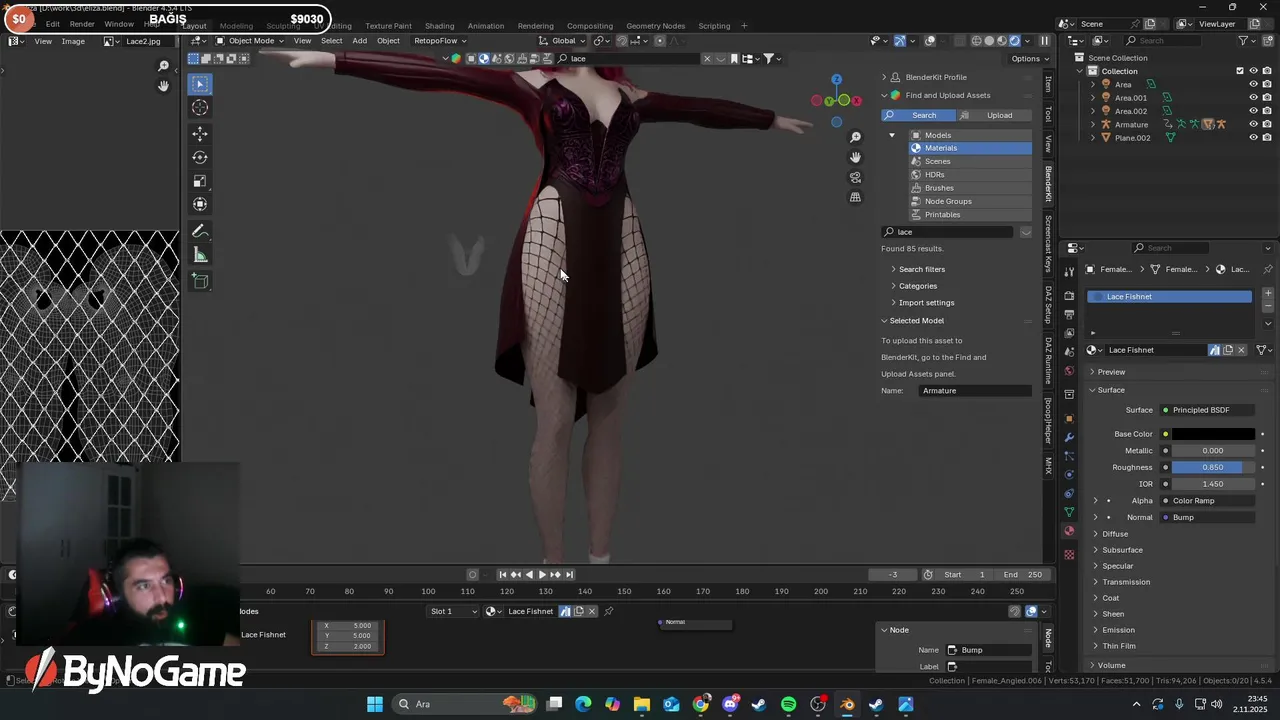This screenshot has width=1280, height=720.
Task: Pick the Measure tool
Action: (x=200, y=255)
